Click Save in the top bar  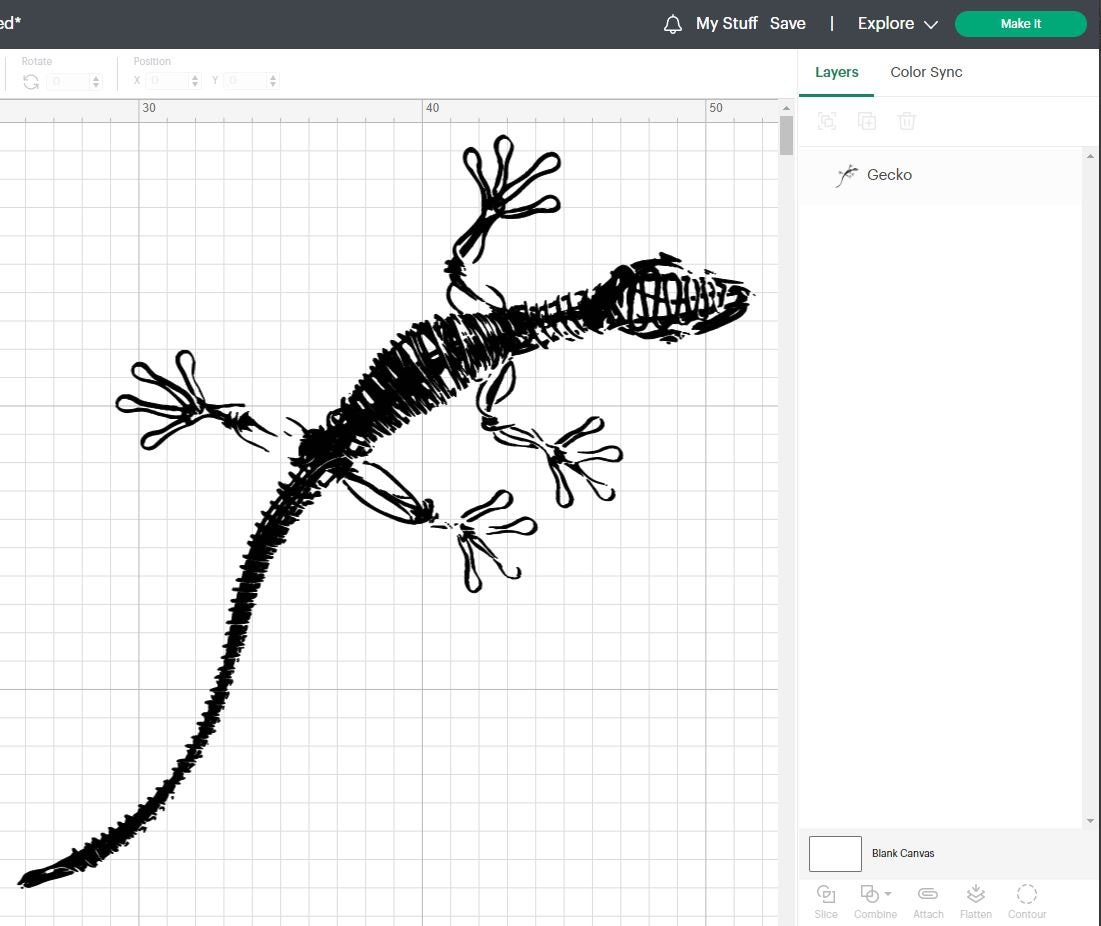pyautogui.click(x=788, y=23)
